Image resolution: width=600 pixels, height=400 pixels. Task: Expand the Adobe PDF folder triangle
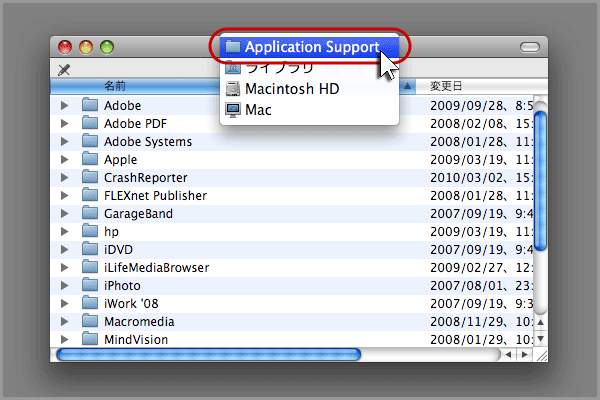pyautogui.click(x=64, y=123)
